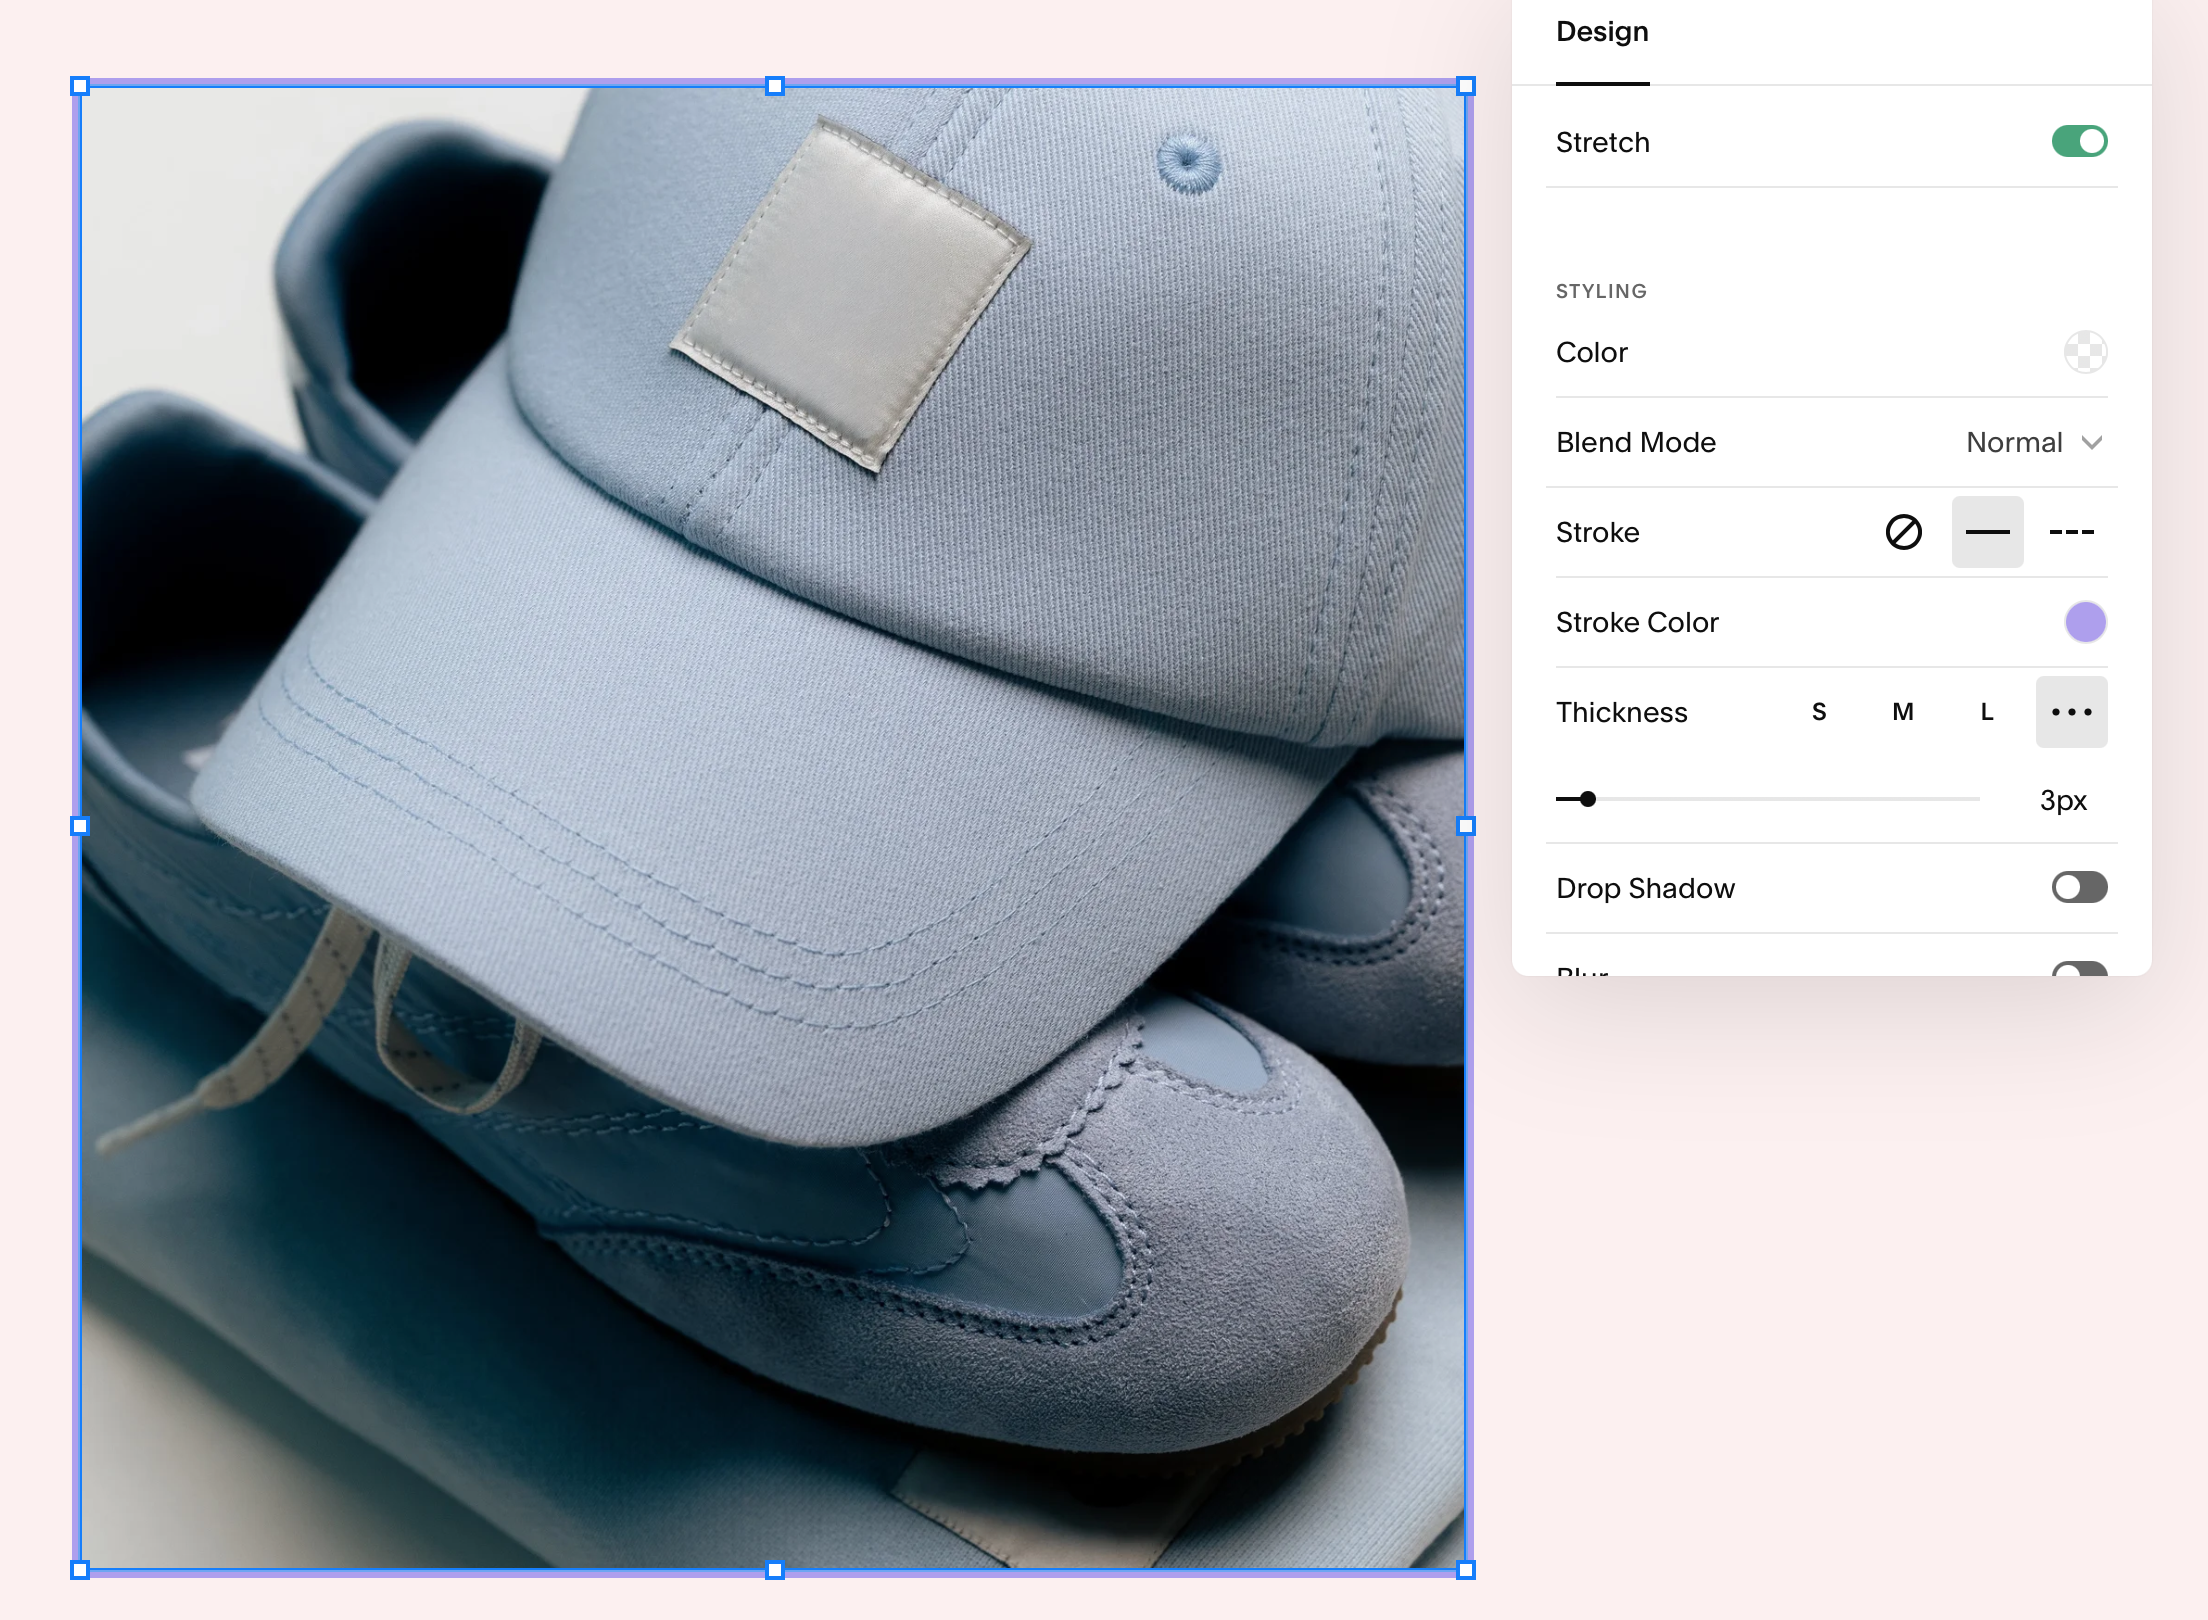Set thickness to M
Image resolution: width=2208 pixels, height=1620 pixels.
(1903, 712)
